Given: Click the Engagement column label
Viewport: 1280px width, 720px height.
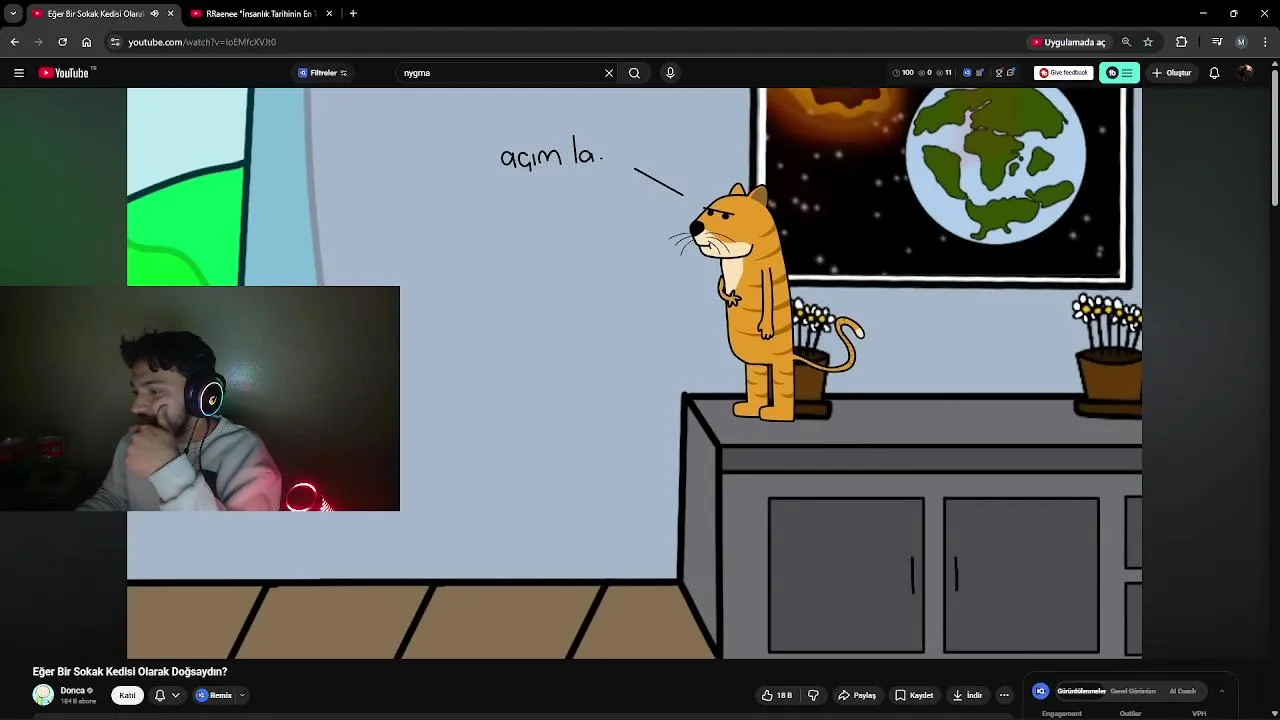Looking at the screenshot, I should 1061,713.
